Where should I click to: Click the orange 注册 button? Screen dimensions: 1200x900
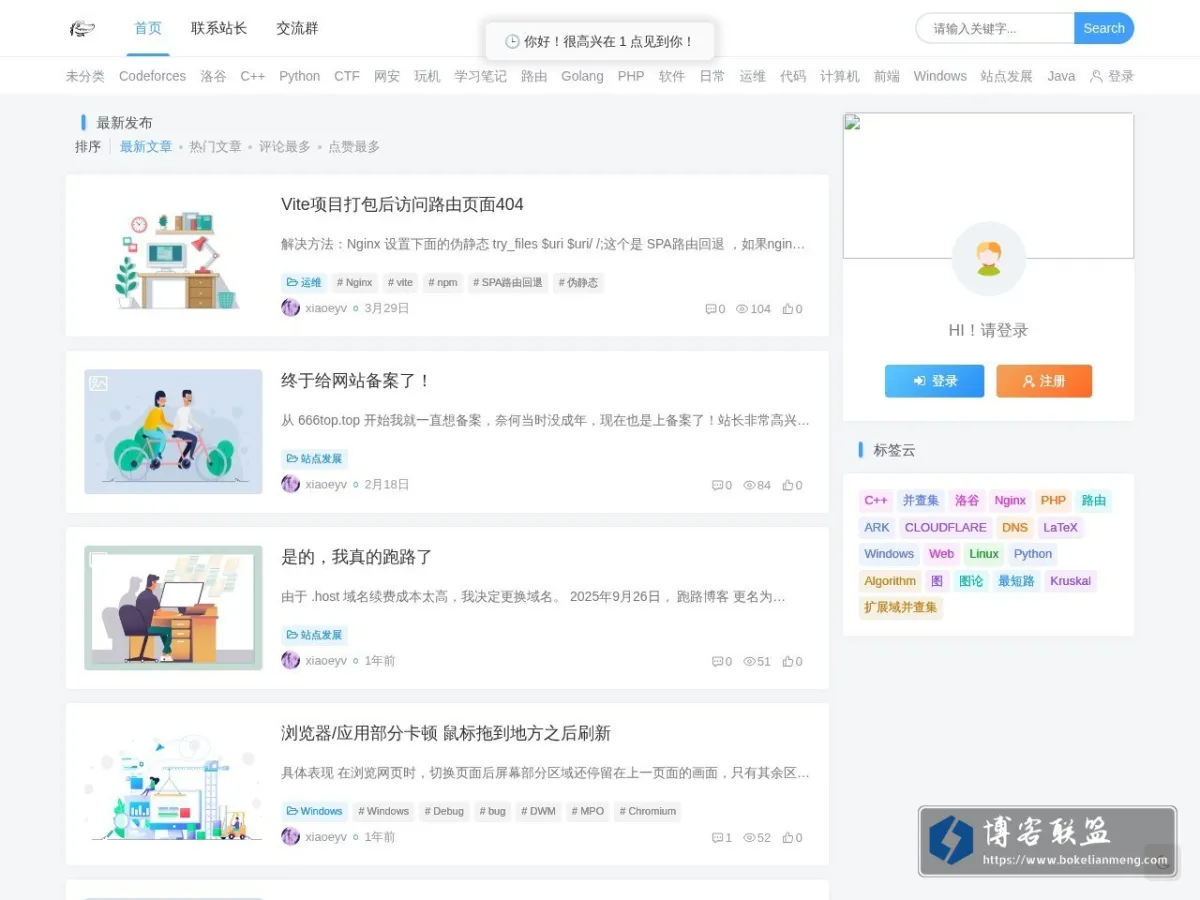[1044, 381]
